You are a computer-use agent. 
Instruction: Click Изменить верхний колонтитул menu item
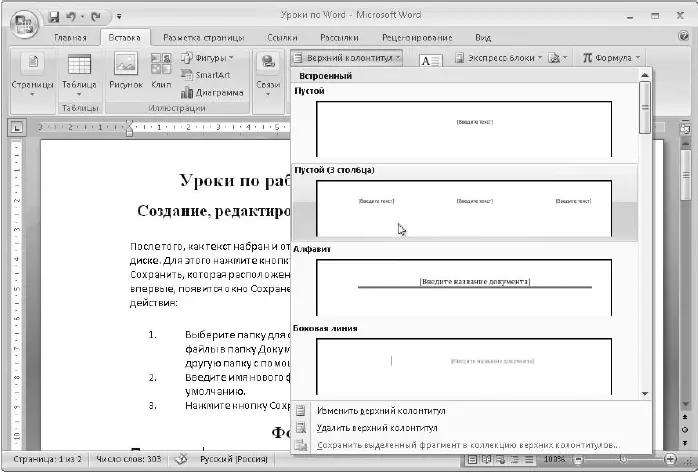[381, 411]
